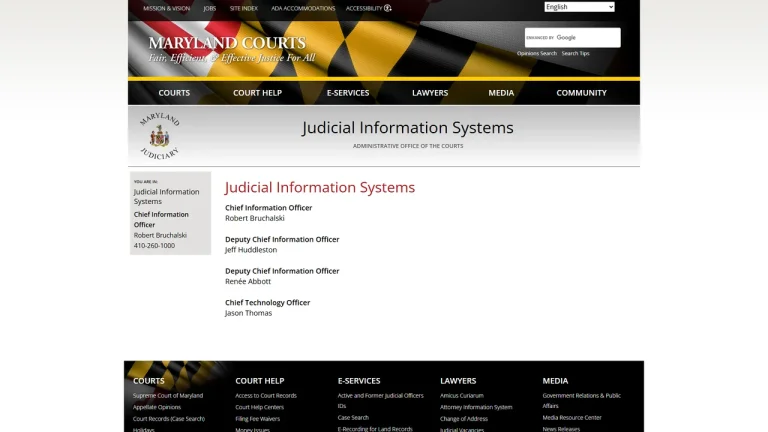Screen dimensions: 768x432
Task: Open footer Amicus Curiarum link
Action: coord(461,396)
